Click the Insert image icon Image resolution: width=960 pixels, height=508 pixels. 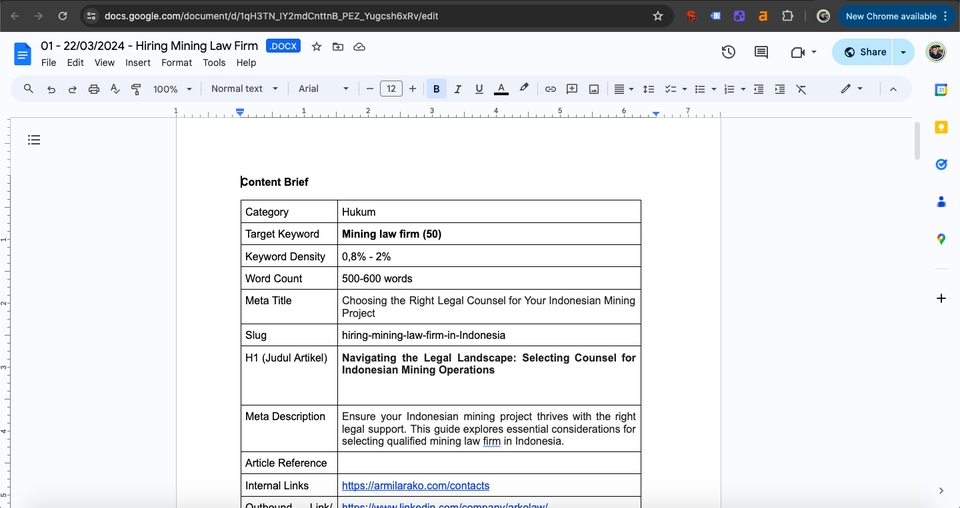594,89
